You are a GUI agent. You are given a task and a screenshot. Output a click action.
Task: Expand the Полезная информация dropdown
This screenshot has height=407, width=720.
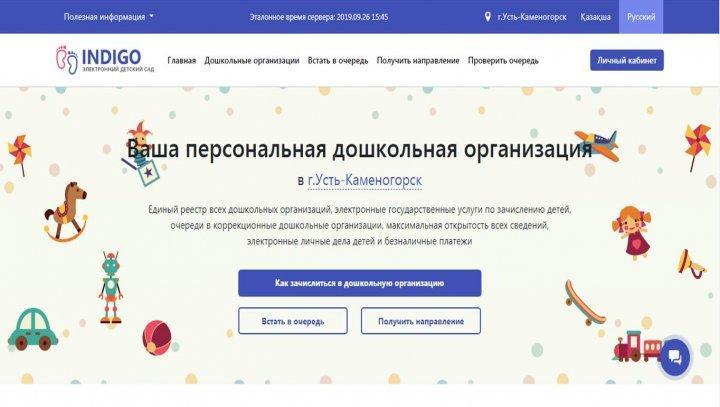(x=109, y=17)
